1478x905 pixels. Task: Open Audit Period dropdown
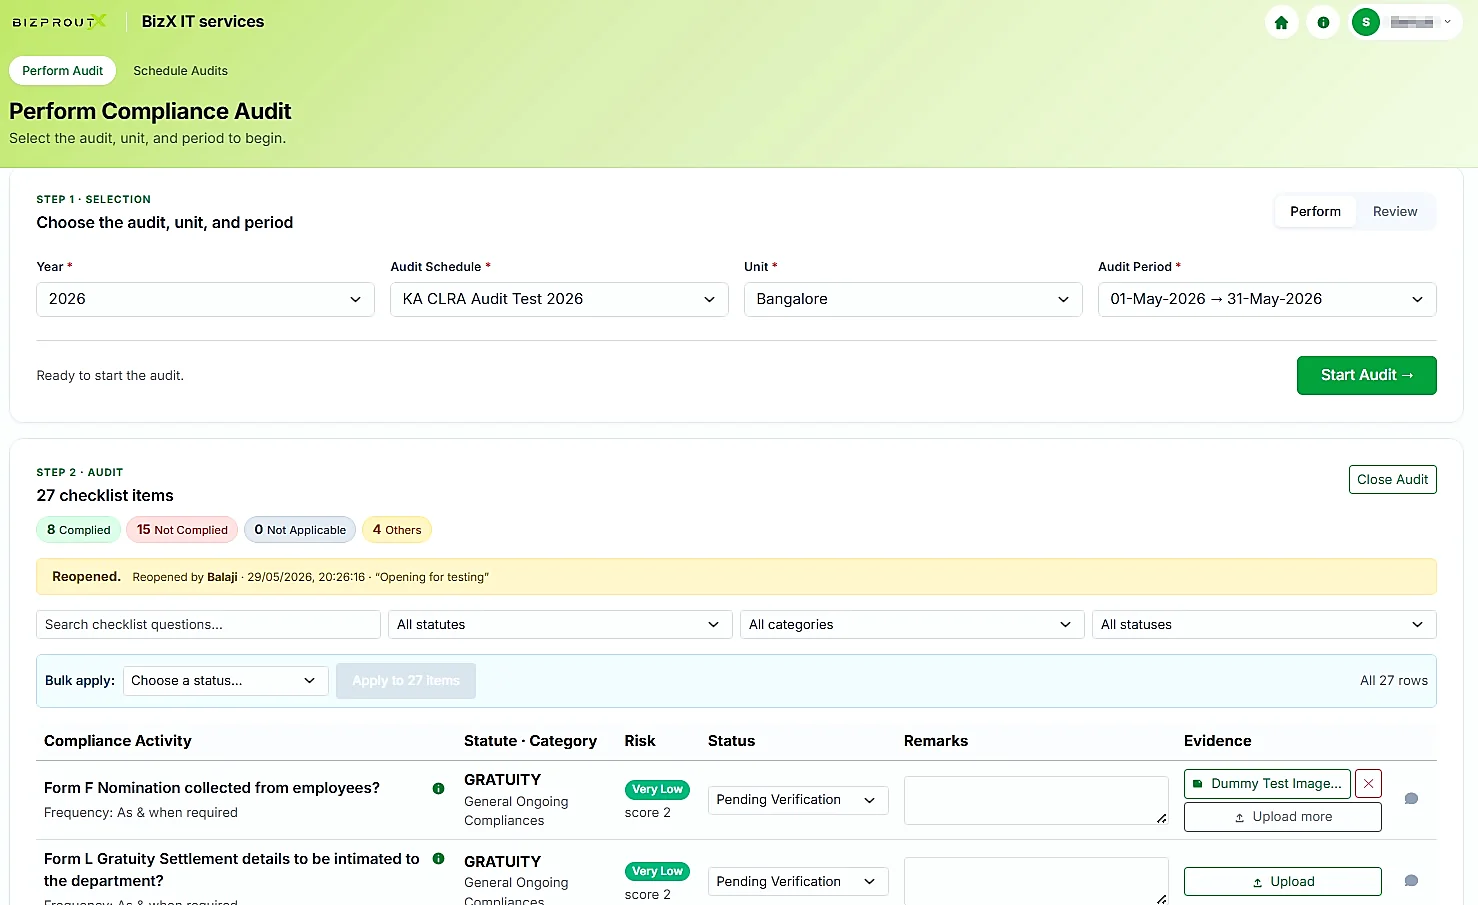point(1267,299)
